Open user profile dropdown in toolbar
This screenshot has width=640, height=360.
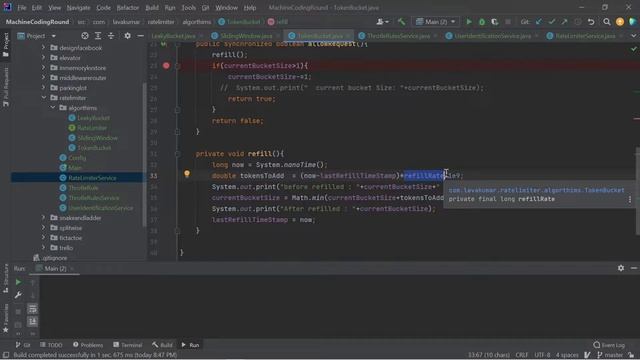click(x=382, y=22)
